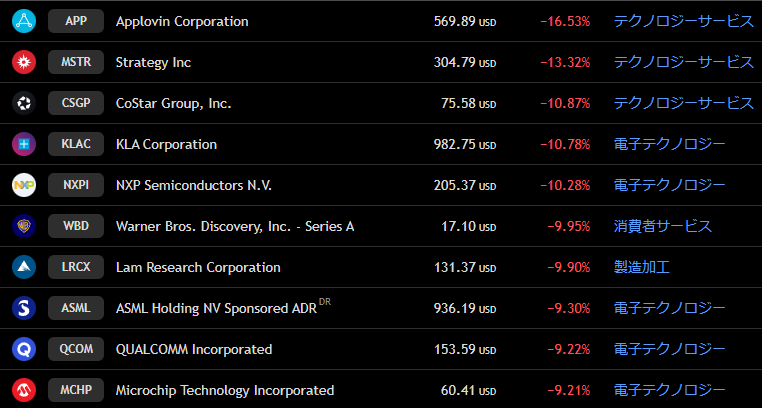Open the 消費者サービス sector link

tap(662, 226)
